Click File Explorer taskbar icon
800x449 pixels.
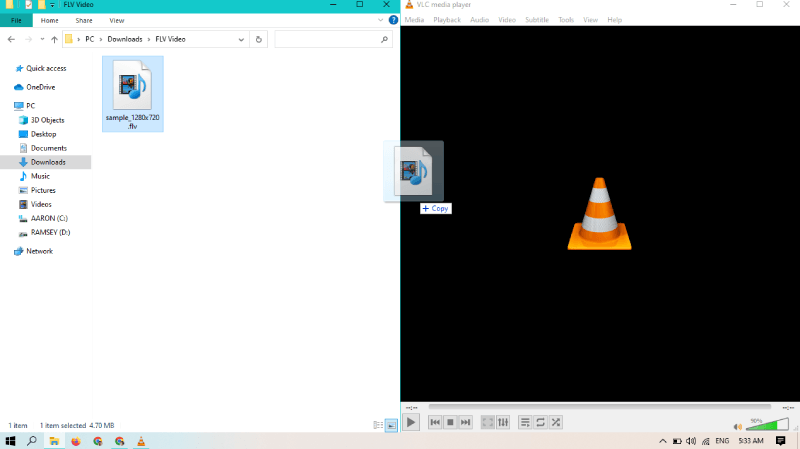pos(54,441)
